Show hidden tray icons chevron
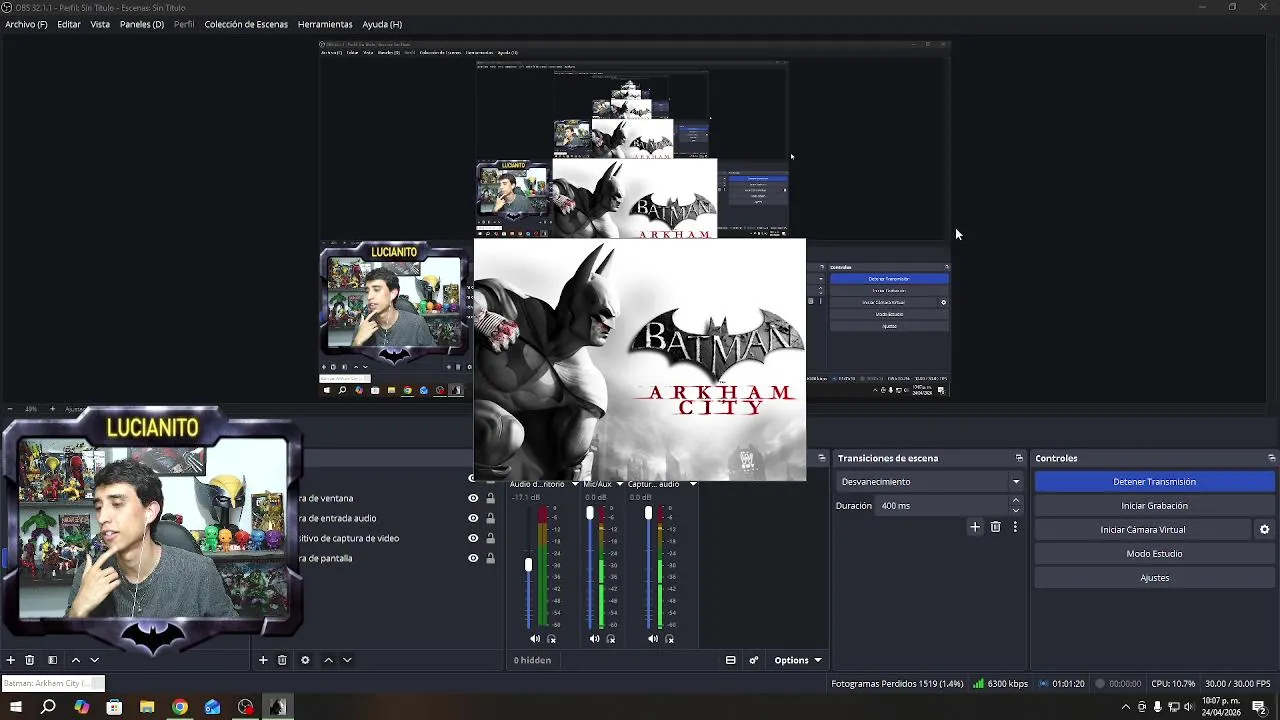Screen dimensions: 1280x720 (x=1125, y=707)
